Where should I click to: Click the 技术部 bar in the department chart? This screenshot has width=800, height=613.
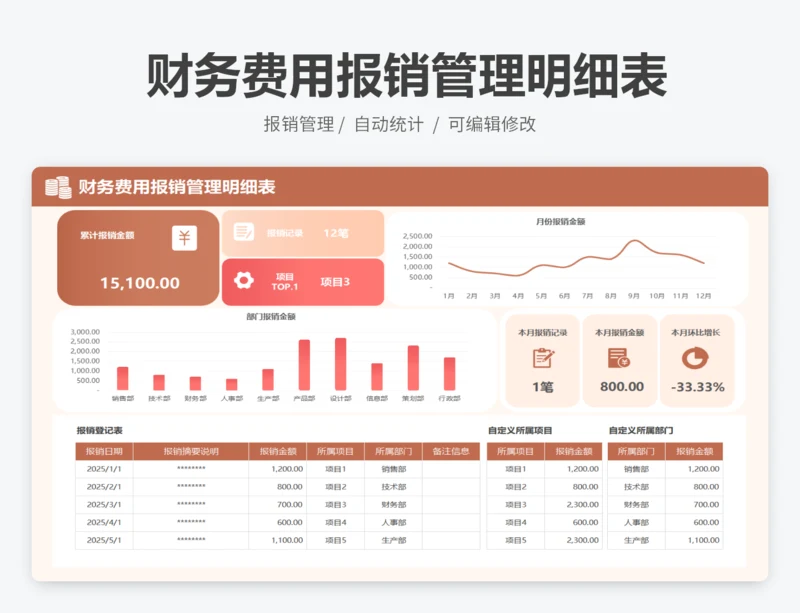coord(159,383)
